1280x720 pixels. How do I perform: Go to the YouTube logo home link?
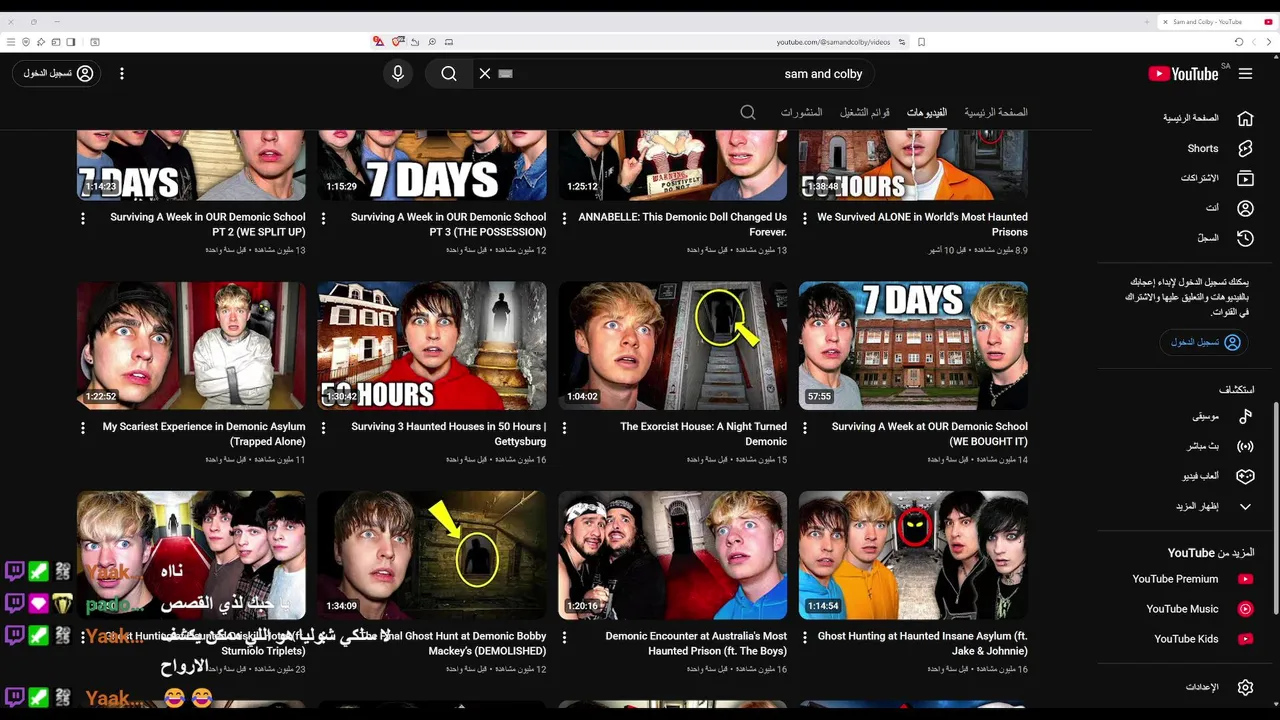pyautogui.click(x=1183, y=74)
